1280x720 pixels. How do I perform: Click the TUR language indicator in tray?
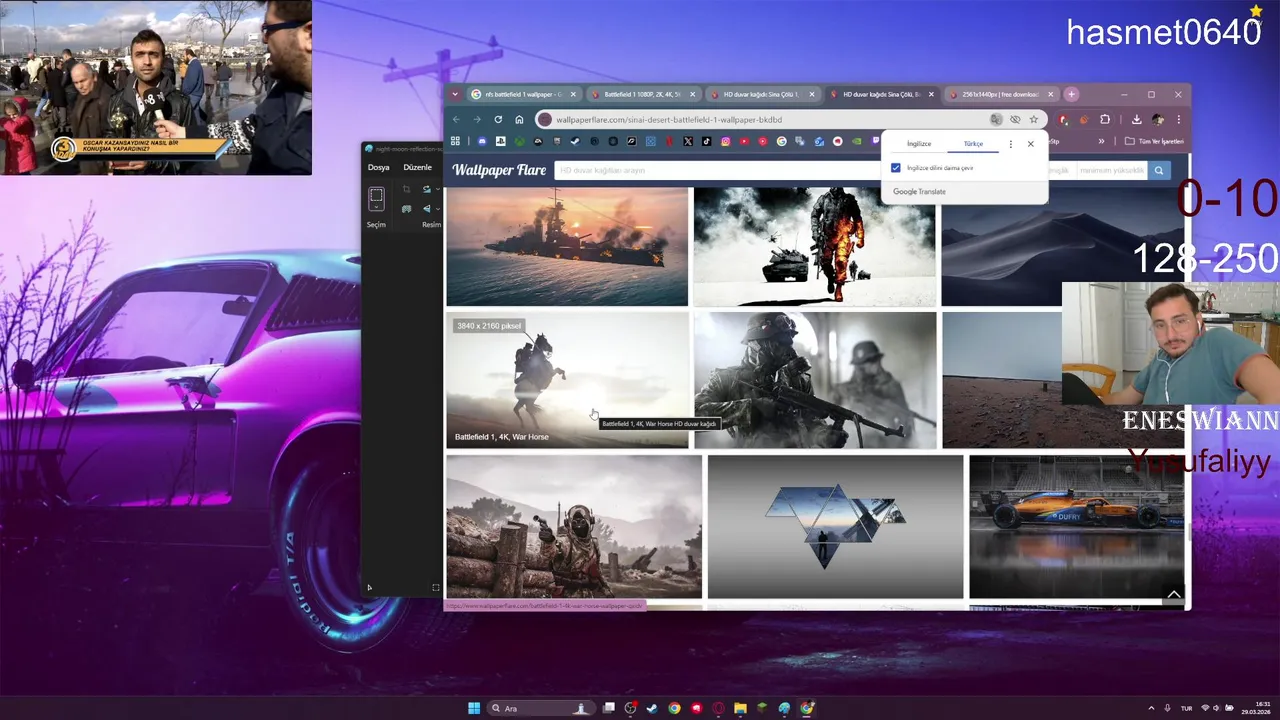coord(1187,708)
